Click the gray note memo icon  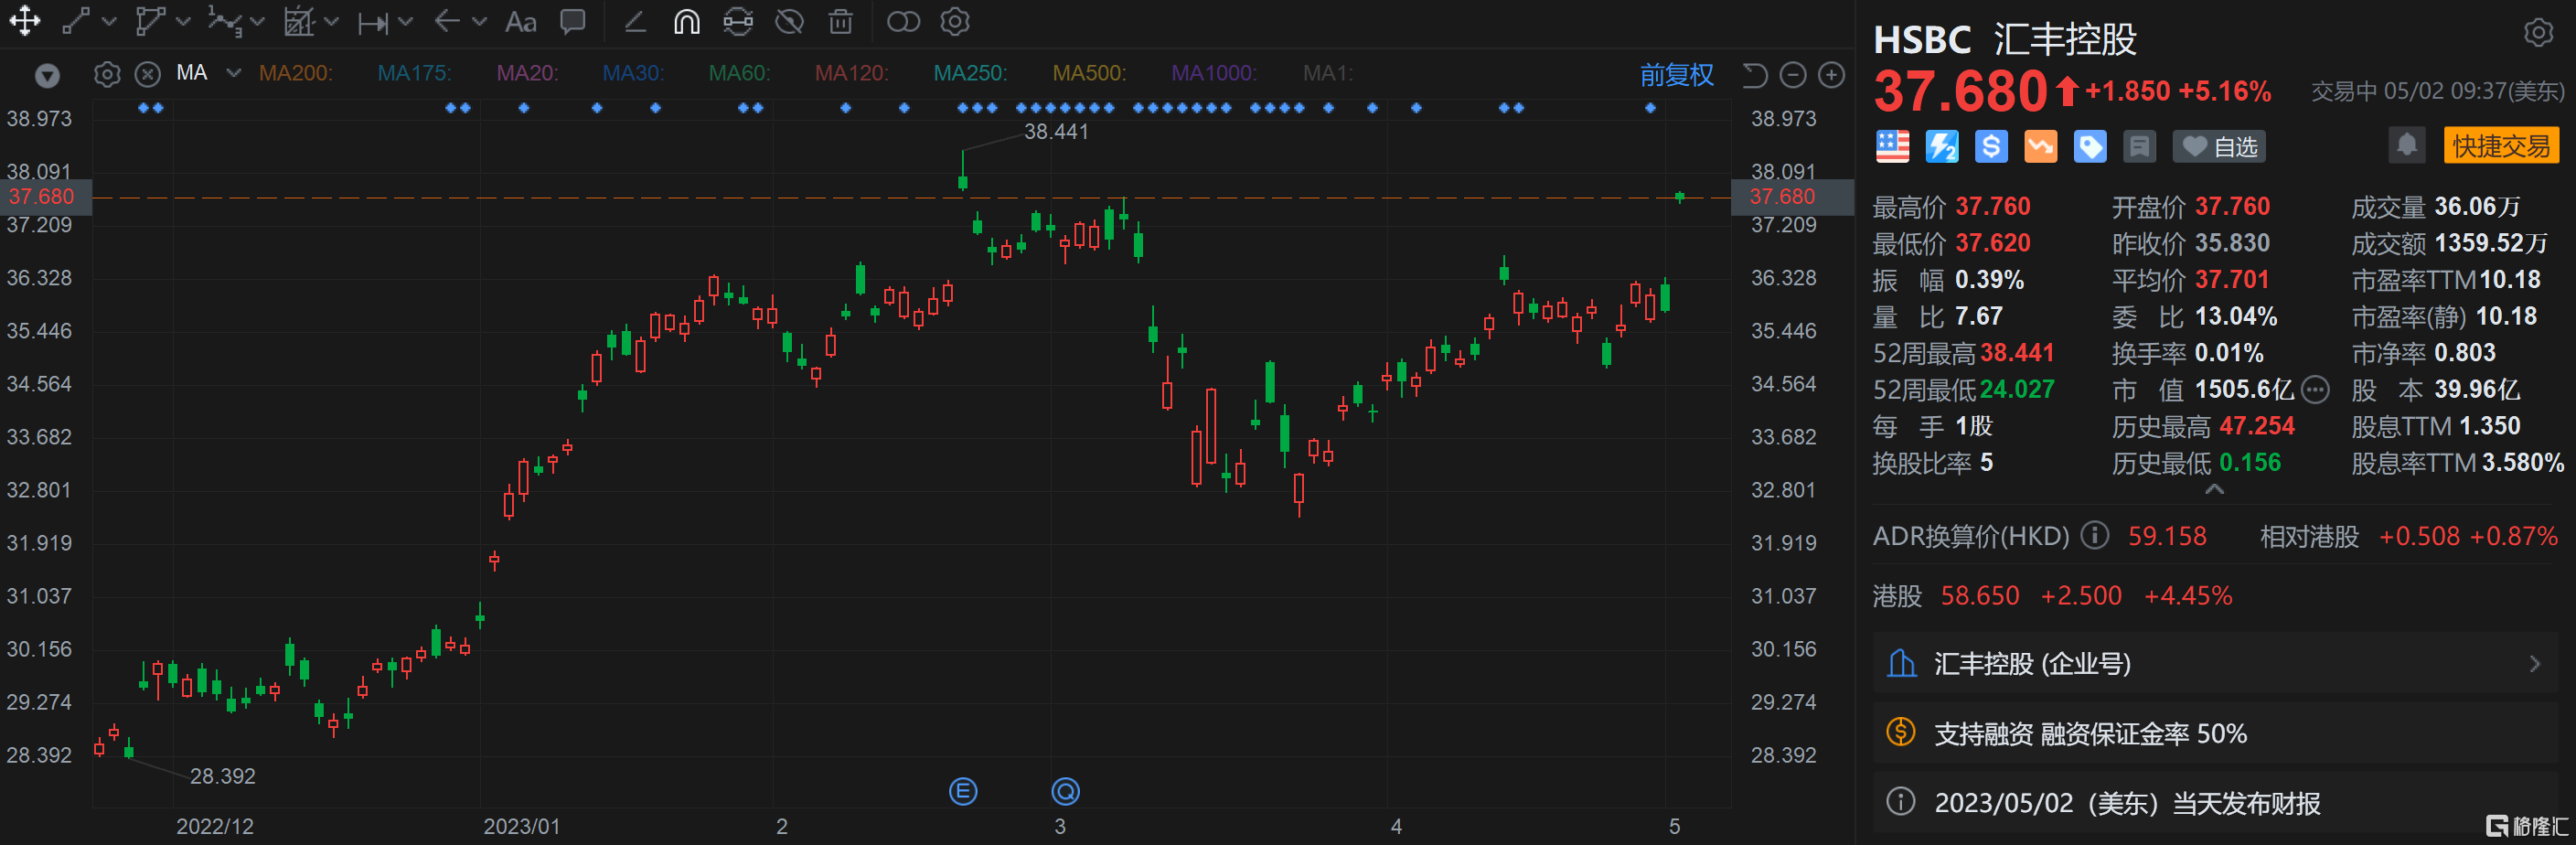[x=2139, y=146]
